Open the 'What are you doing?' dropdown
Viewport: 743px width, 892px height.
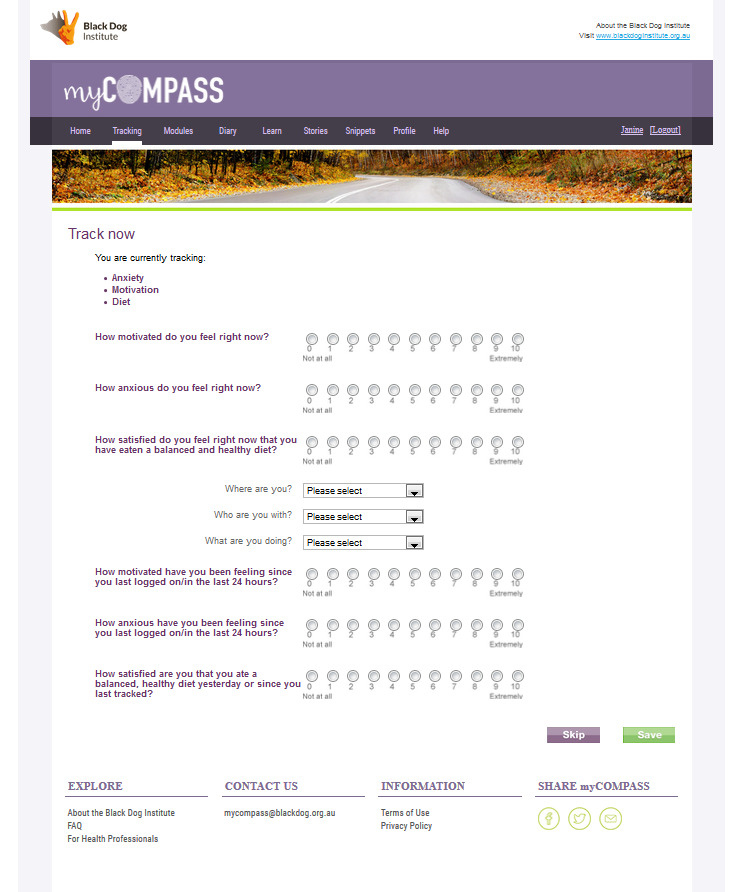tap(363, 543)
